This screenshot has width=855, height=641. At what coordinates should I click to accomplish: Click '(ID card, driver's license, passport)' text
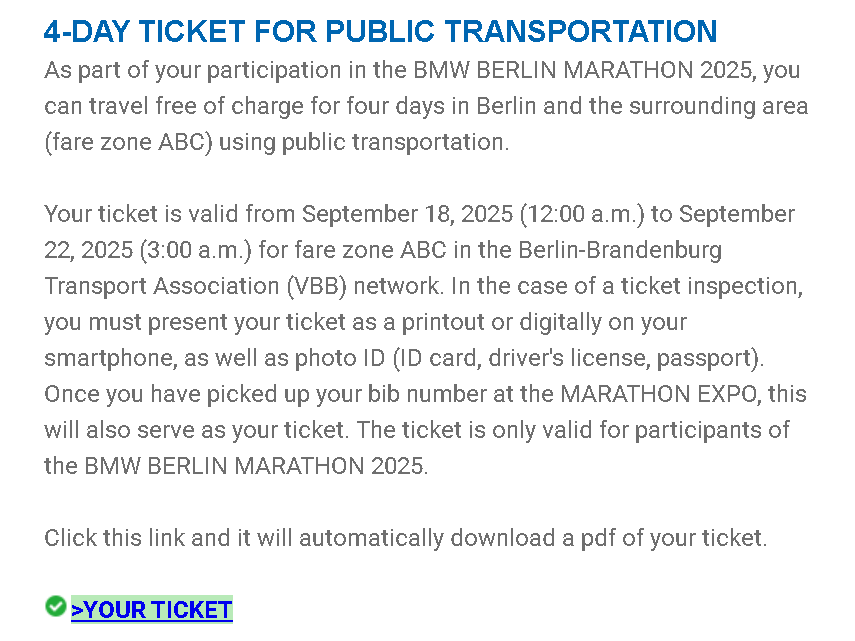point(577,358)
